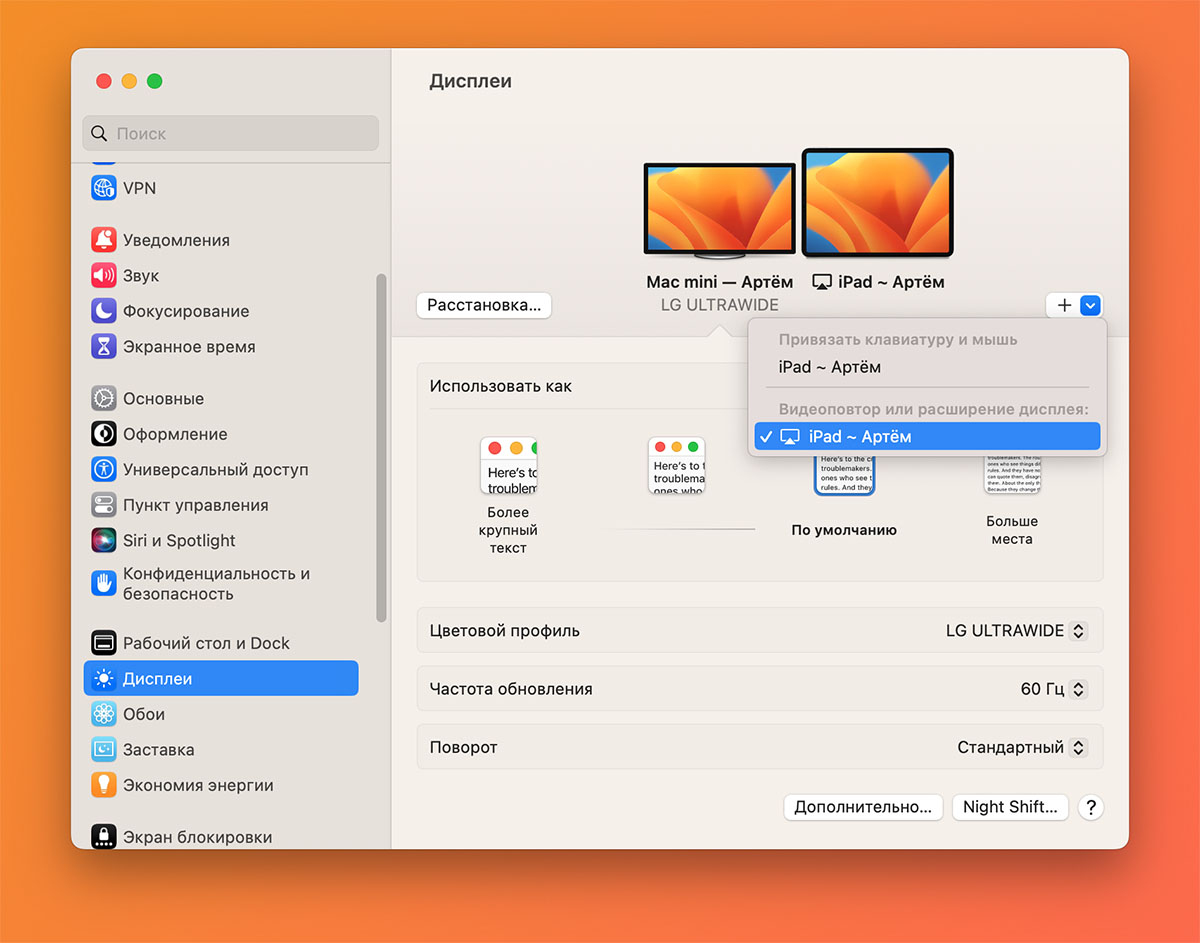Click the Универсальный доступ icon

(104, 470)
